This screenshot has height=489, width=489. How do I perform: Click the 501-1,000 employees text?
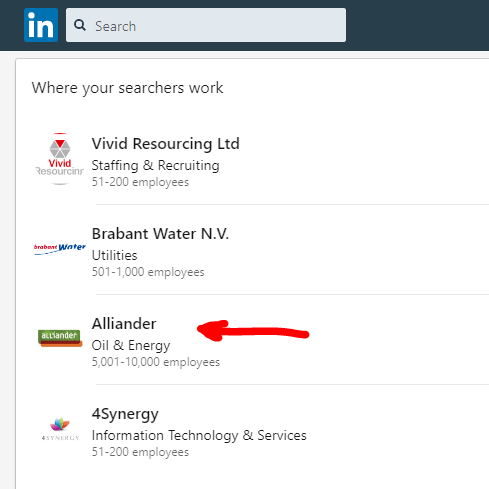148,272
